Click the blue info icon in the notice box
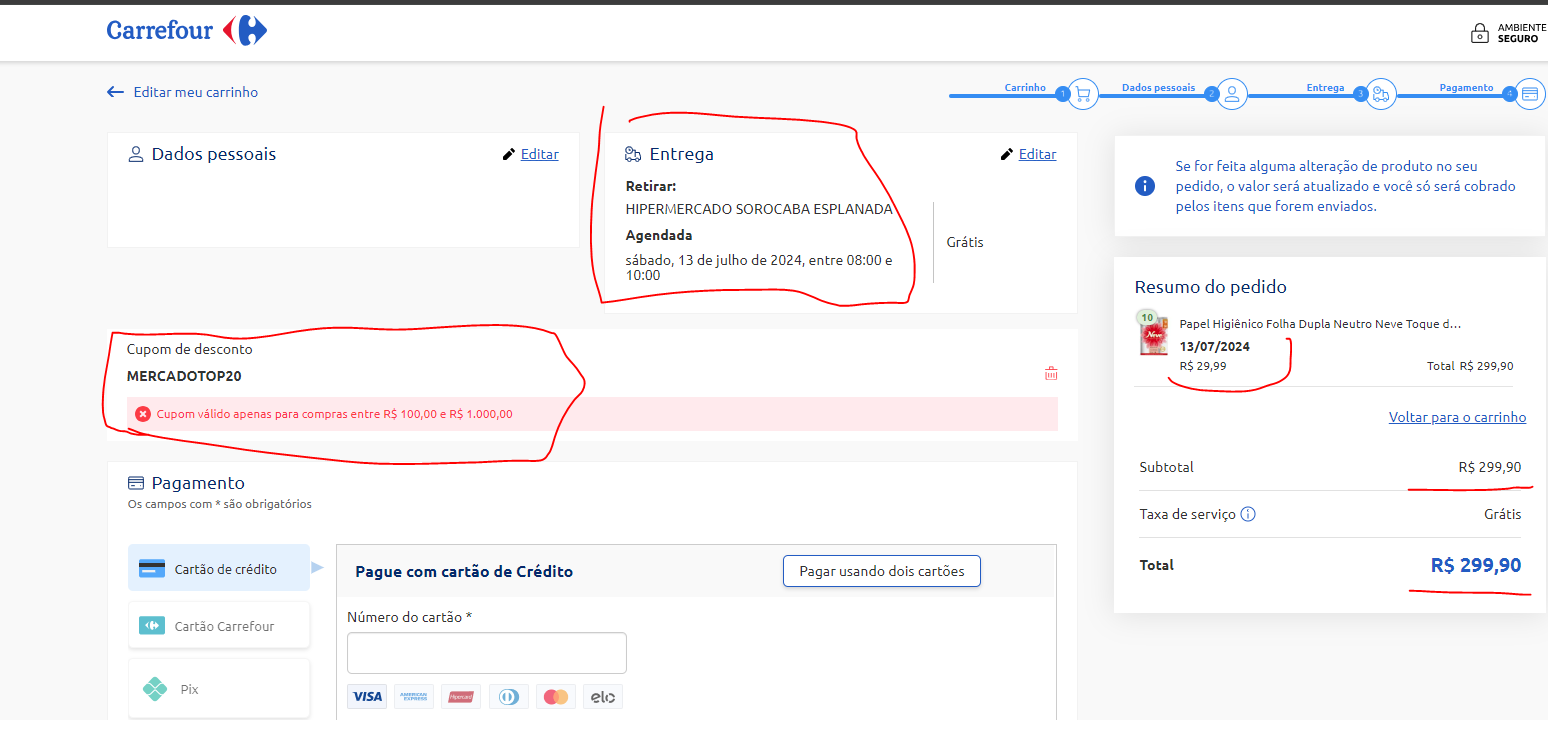This screenshot has width=1548, height=729. (1145, 186)
